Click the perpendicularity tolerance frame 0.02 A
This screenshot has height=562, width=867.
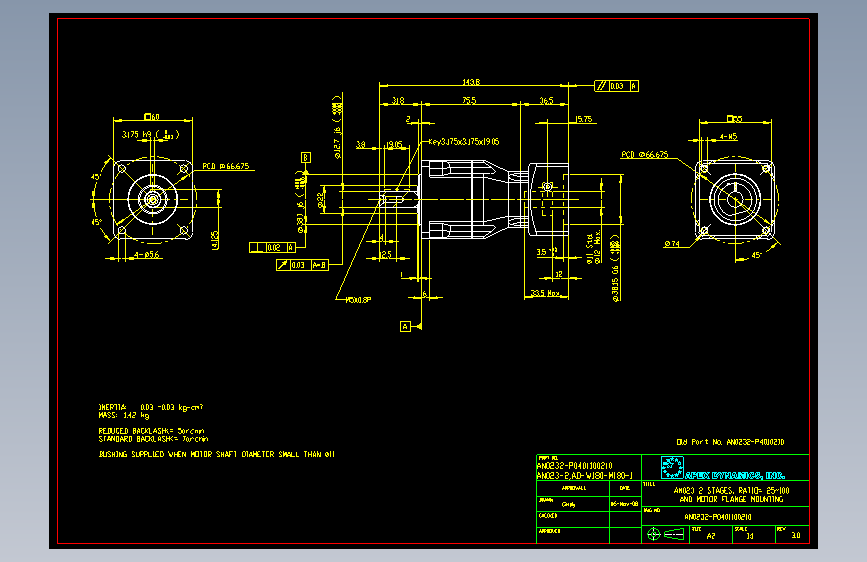coord(272,247)
